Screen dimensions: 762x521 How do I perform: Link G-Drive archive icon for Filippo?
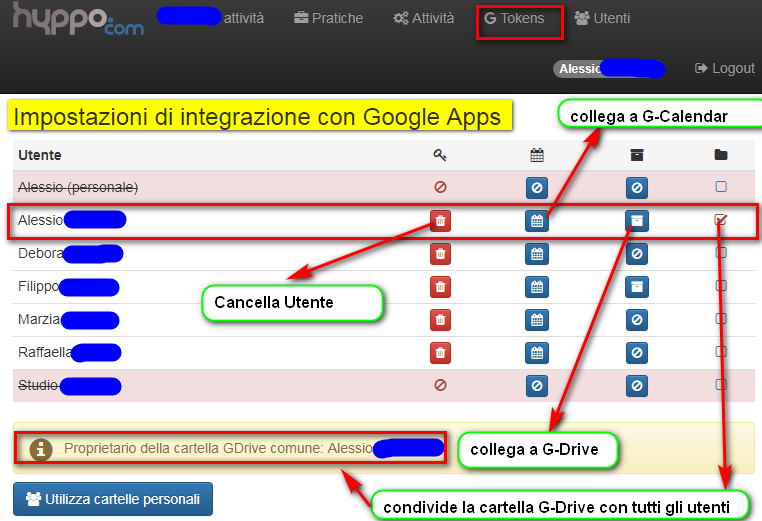[637, 287]
